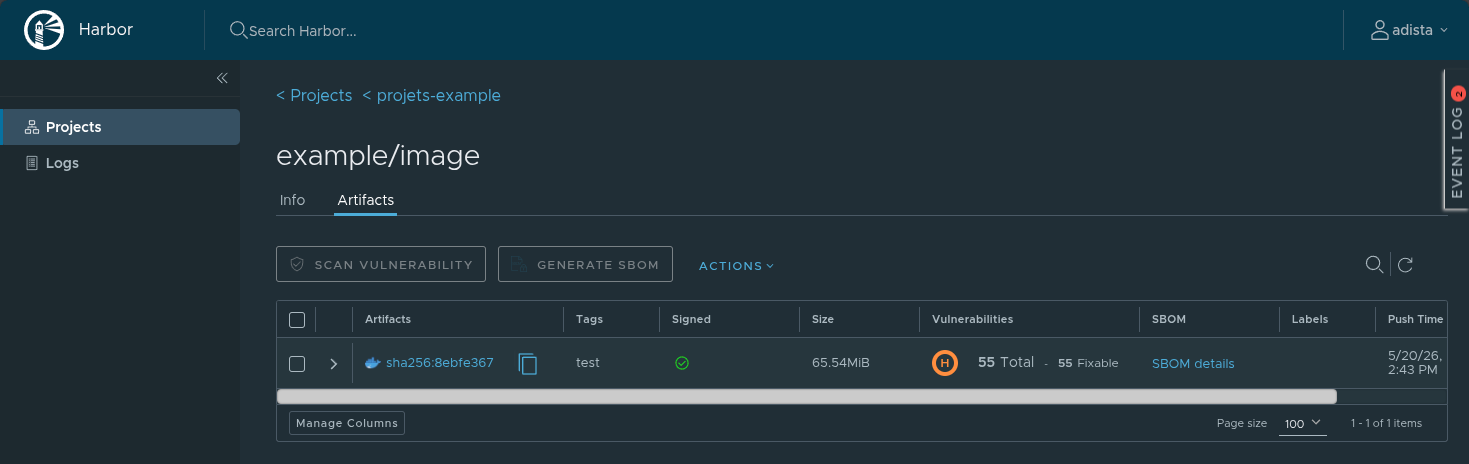Viewport: 1469px width, 464px height.
Task: Click the orange H vulnerability severity badge
Action: tap(944, 363)
